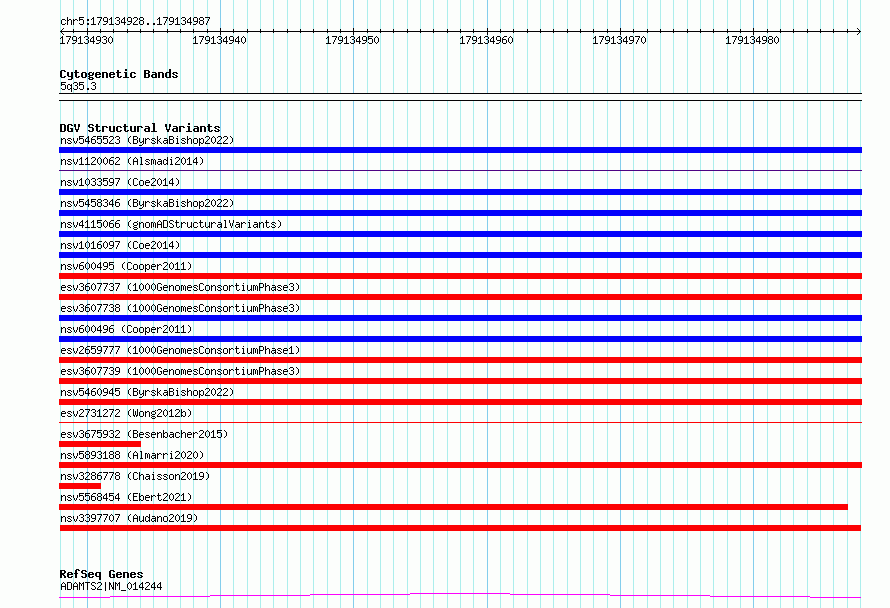Click nsv5893188 (Almarri2020) label
Screen dimensions: 890x608
pos(132,455)
